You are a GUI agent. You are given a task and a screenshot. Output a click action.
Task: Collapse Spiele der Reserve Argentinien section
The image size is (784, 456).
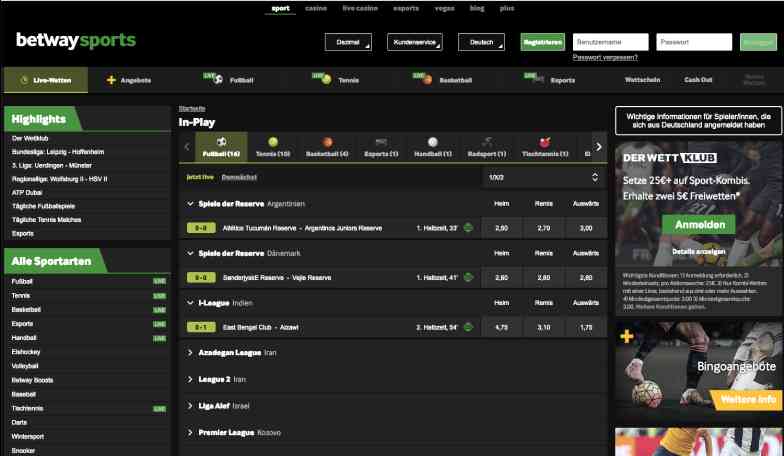190,204
